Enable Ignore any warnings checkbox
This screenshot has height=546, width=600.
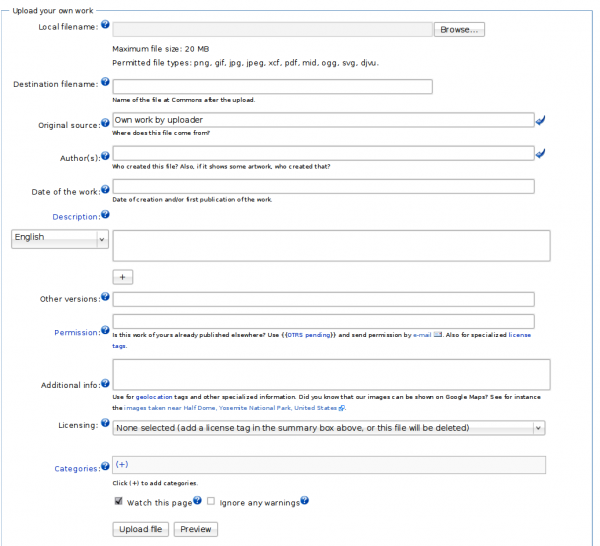click(211, 501)
